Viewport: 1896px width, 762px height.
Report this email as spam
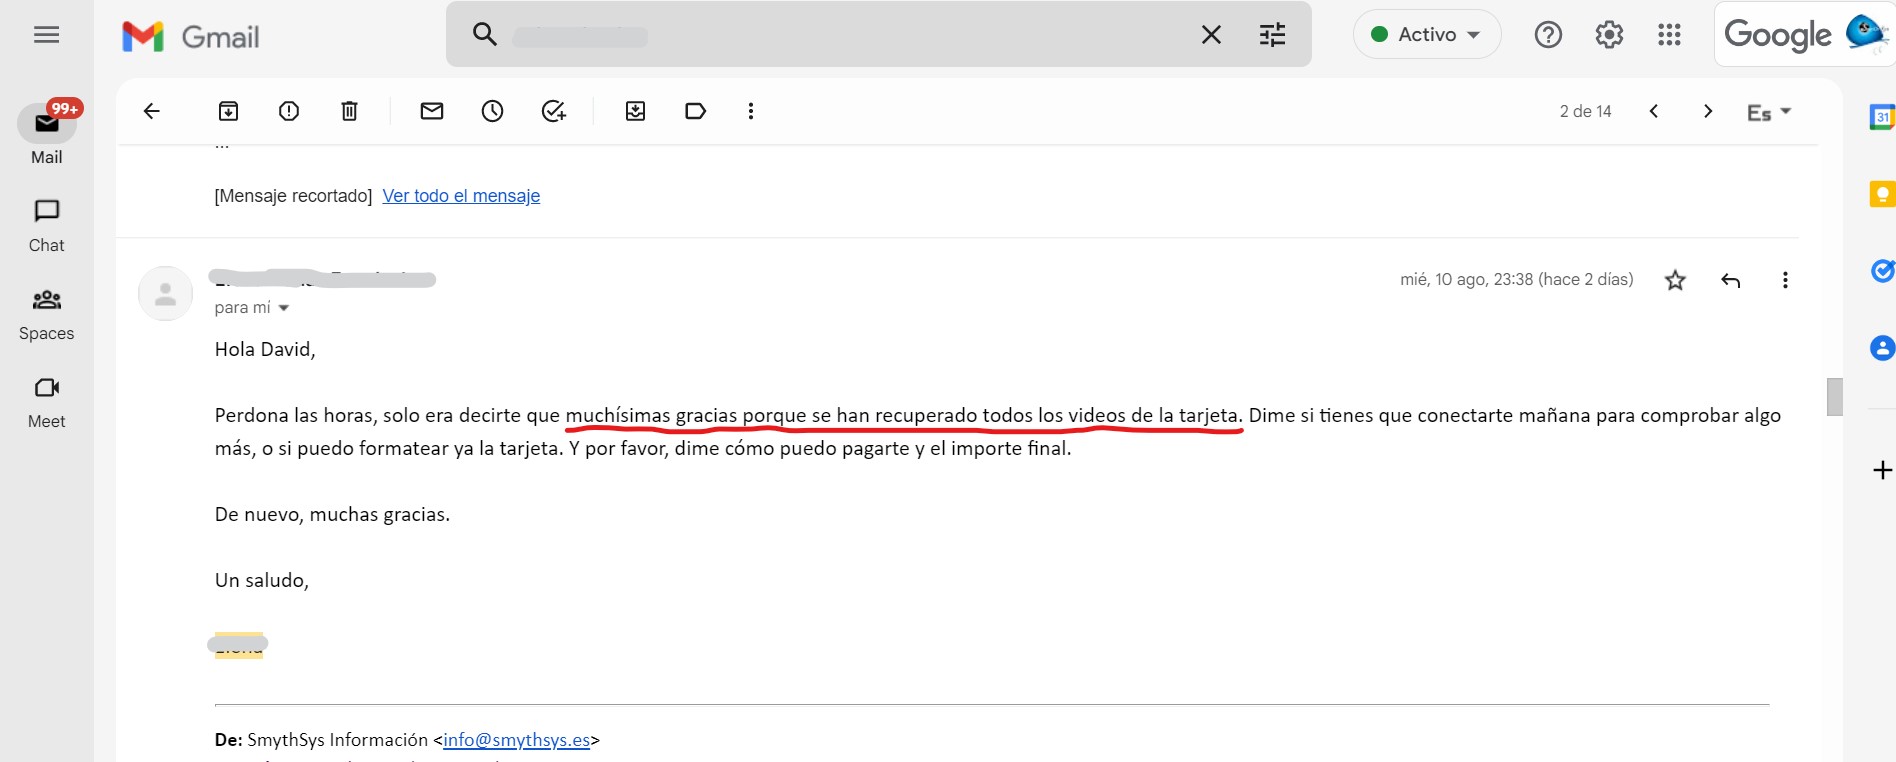[x=289, y=111]
